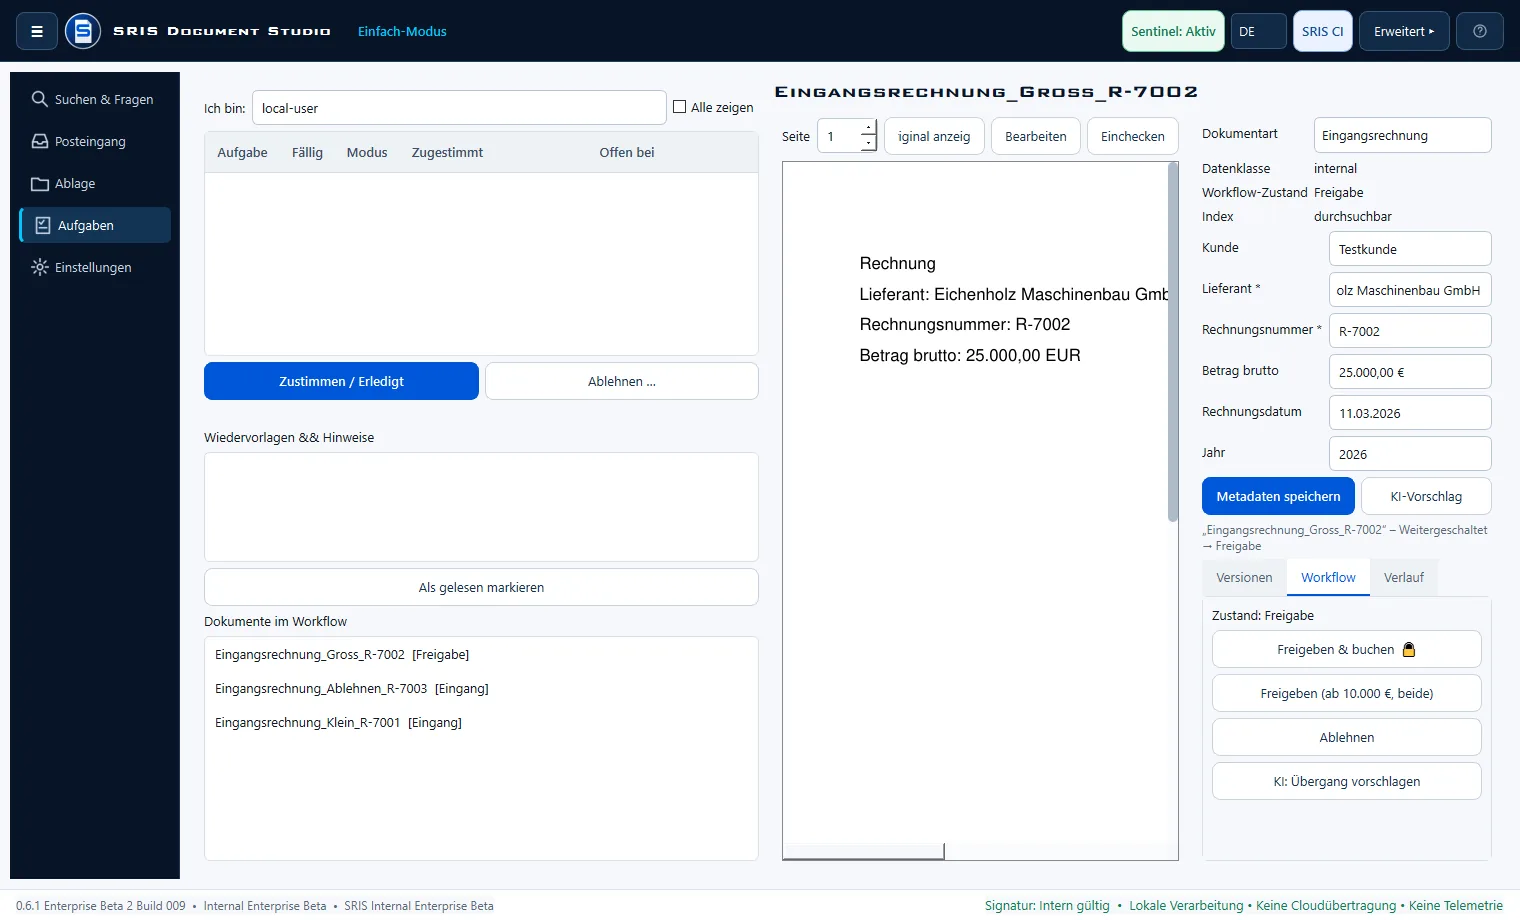Viewport: 1520px width, 920px height.
Task: Click the document preview vertical scrollbar
Action: (x=1173, y=342)
